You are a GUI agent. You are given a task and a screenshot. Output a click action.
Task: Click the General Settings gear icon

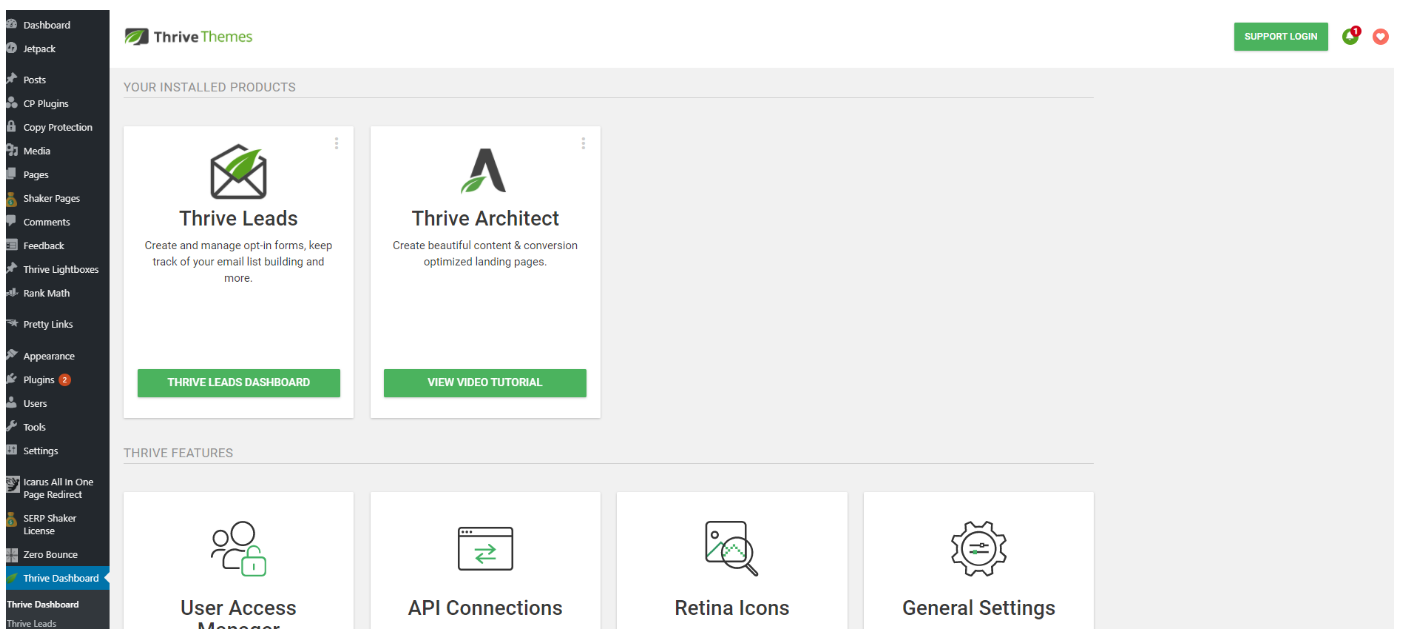coord(978,548)
